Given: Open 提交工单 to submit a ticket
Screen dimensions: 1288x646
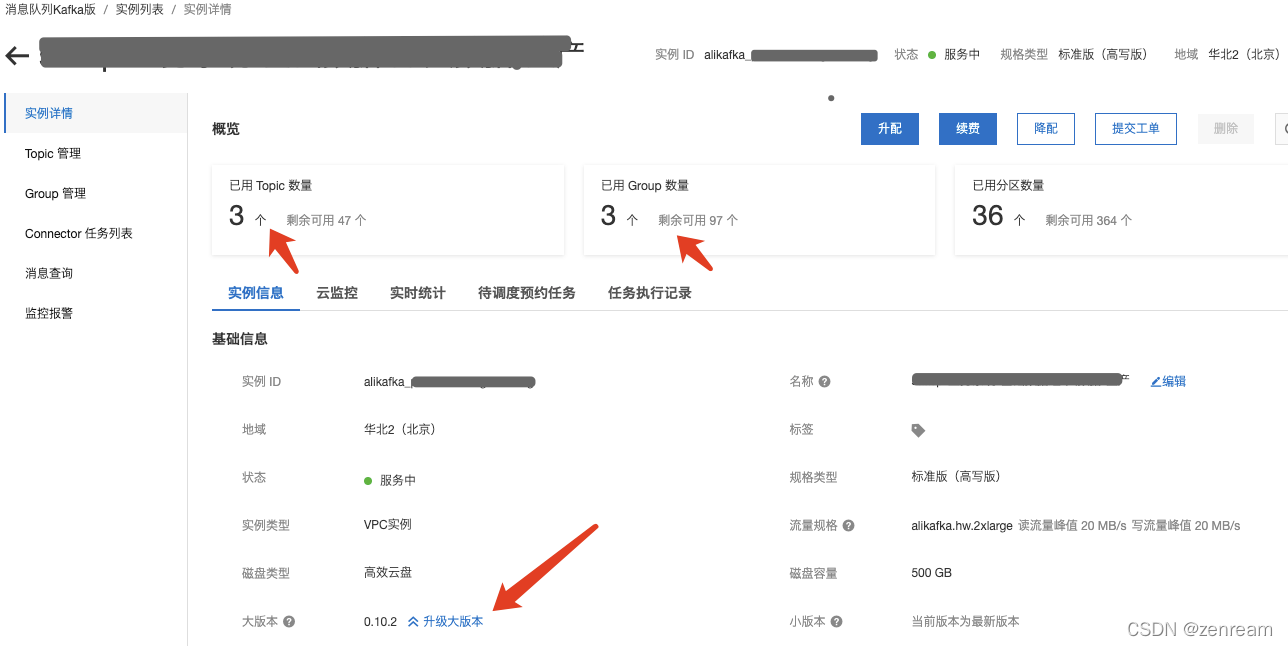Looking at the screenshot, I should click(x=1135, y=128).
